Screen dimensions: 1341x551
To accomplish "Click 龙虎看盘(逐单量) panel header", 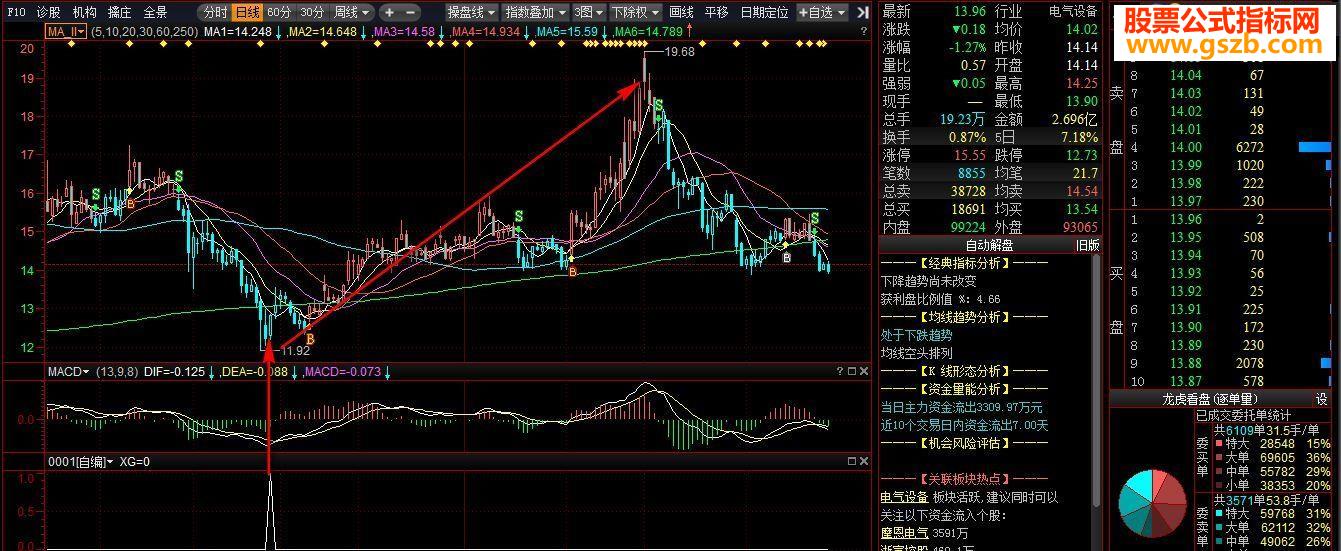I will point(1209,398).
